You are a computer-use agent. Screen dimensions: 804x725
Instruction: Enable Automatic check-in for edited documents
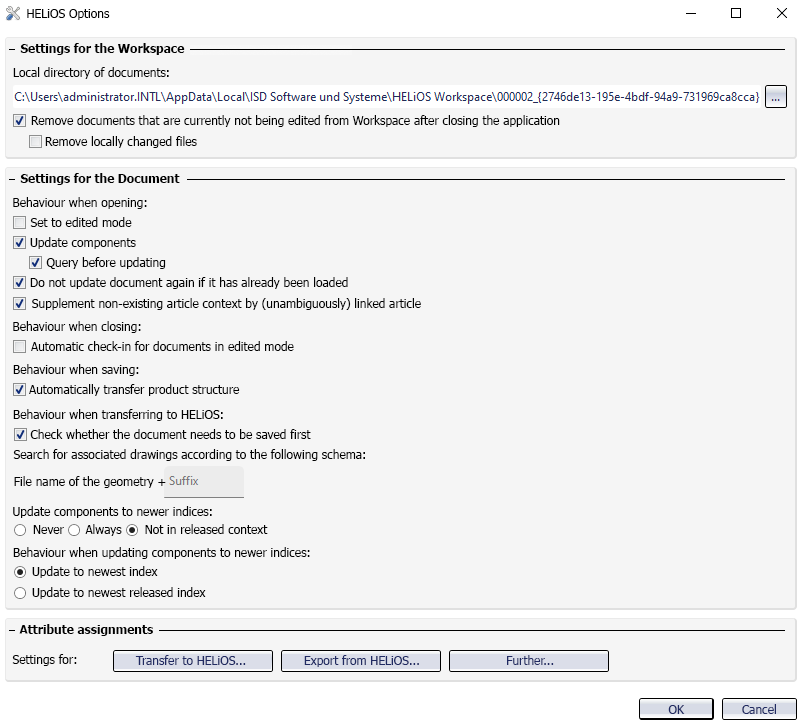tap(20, 347)
